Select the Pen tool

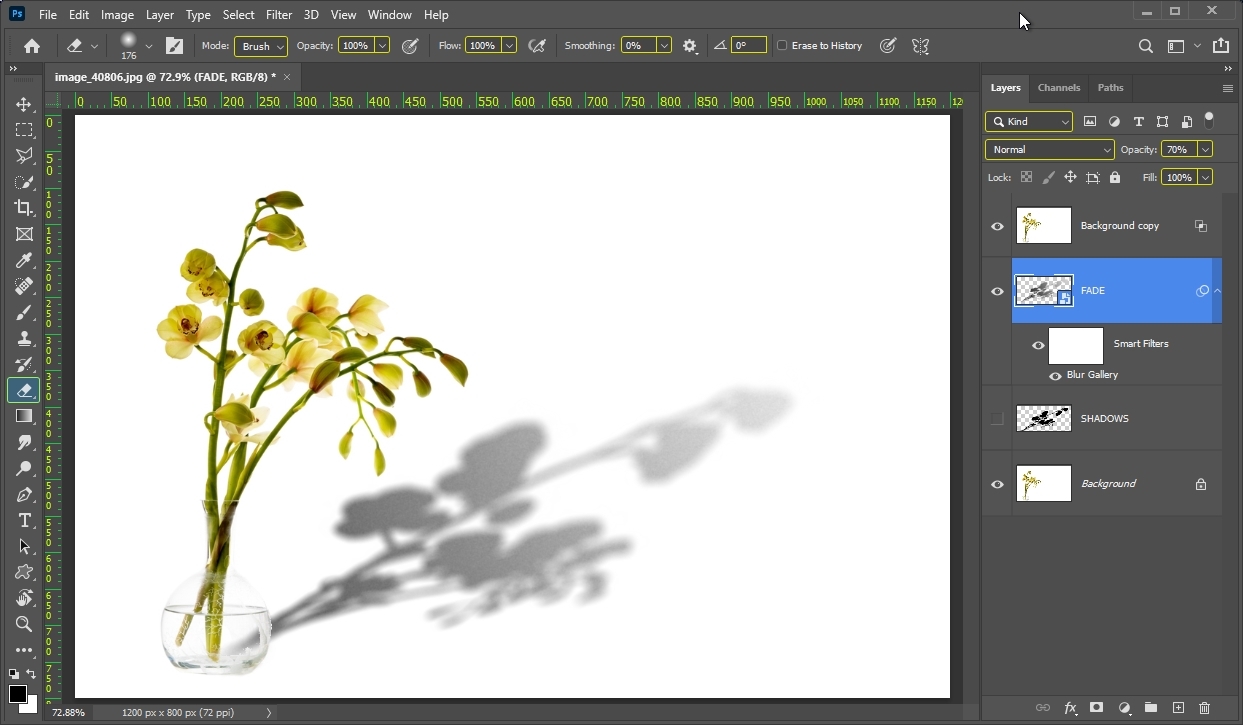coord(24,494)
